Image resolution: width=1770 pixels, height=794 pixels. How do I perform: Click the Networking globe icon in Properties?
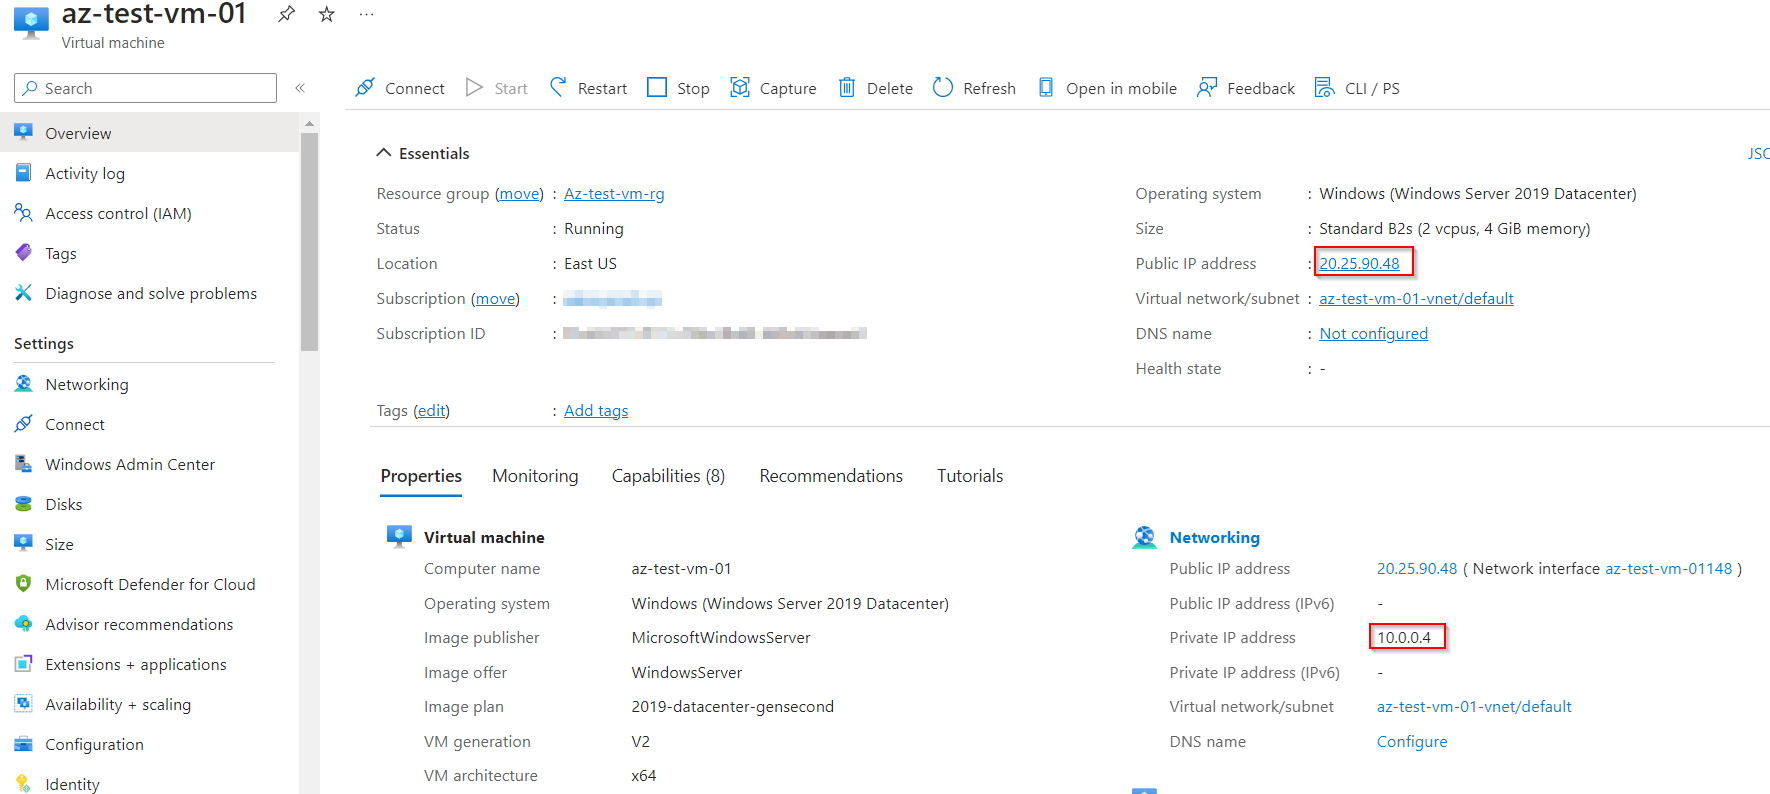tap(1144, 538)
